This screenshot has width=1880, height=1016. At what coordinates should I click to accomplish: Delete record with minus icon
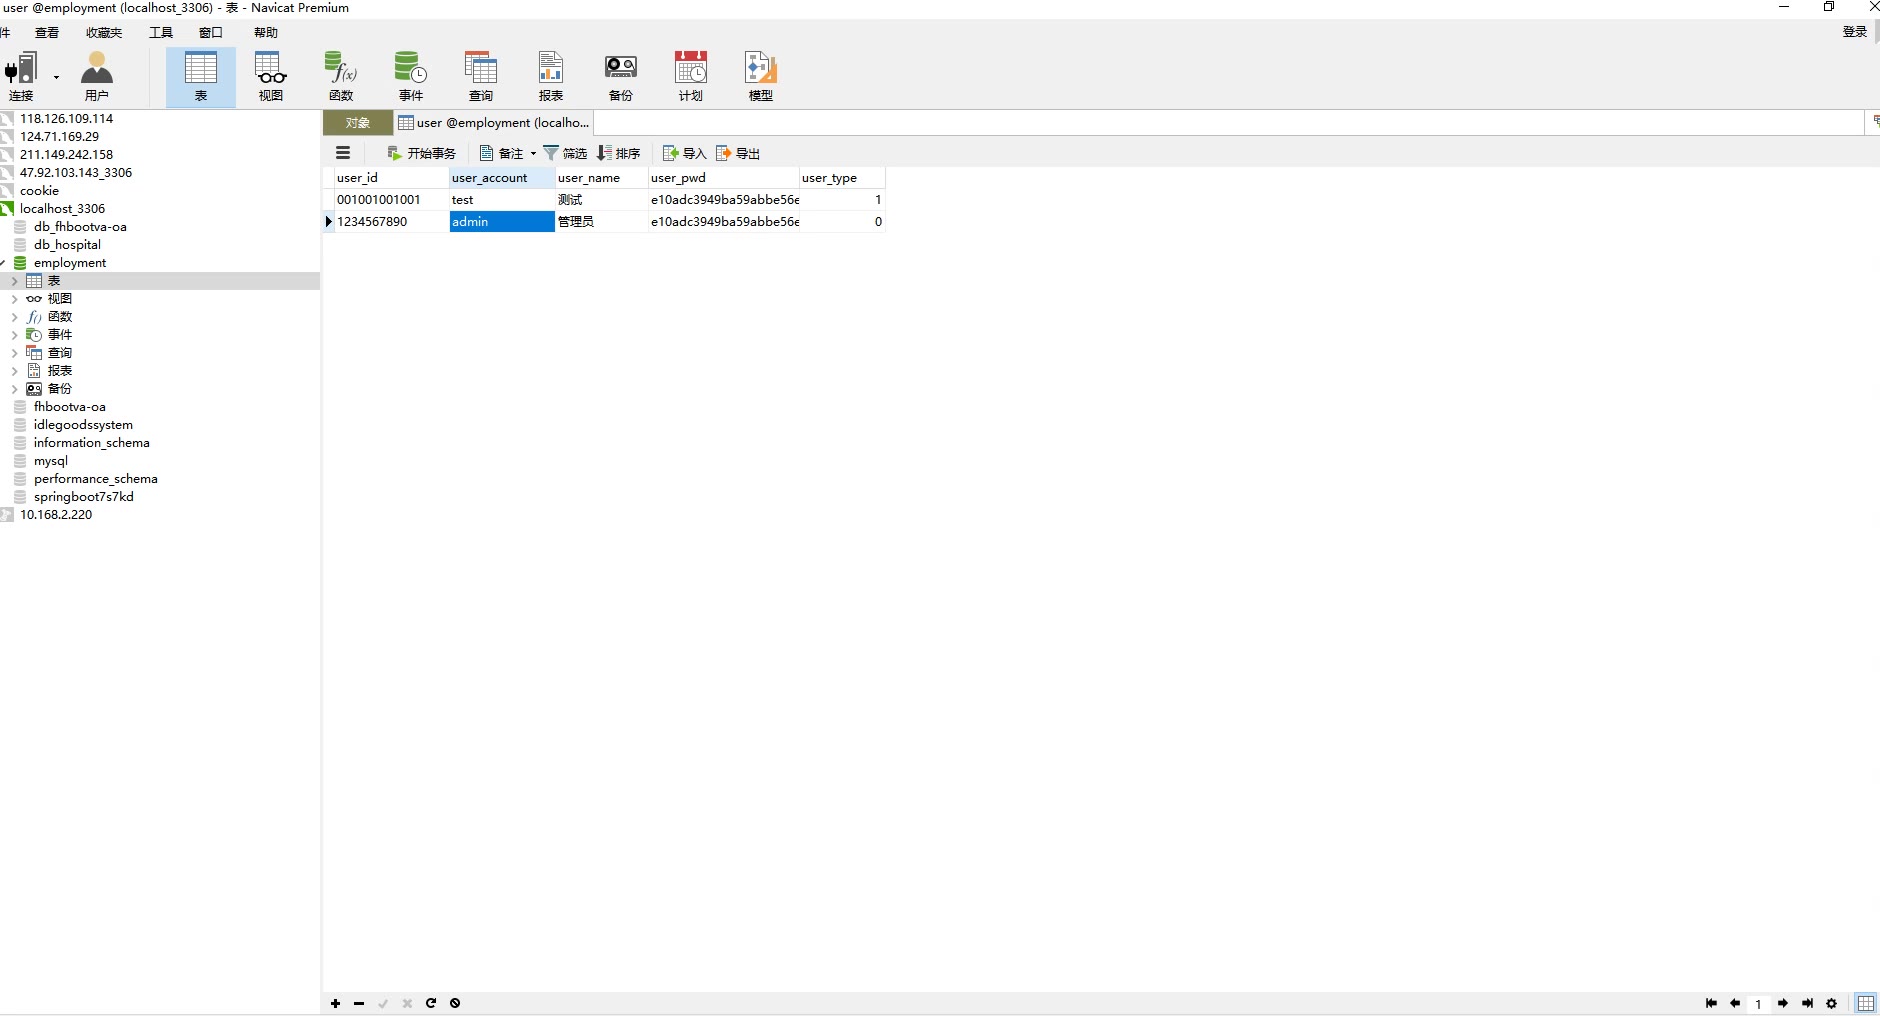point(359,1003)
